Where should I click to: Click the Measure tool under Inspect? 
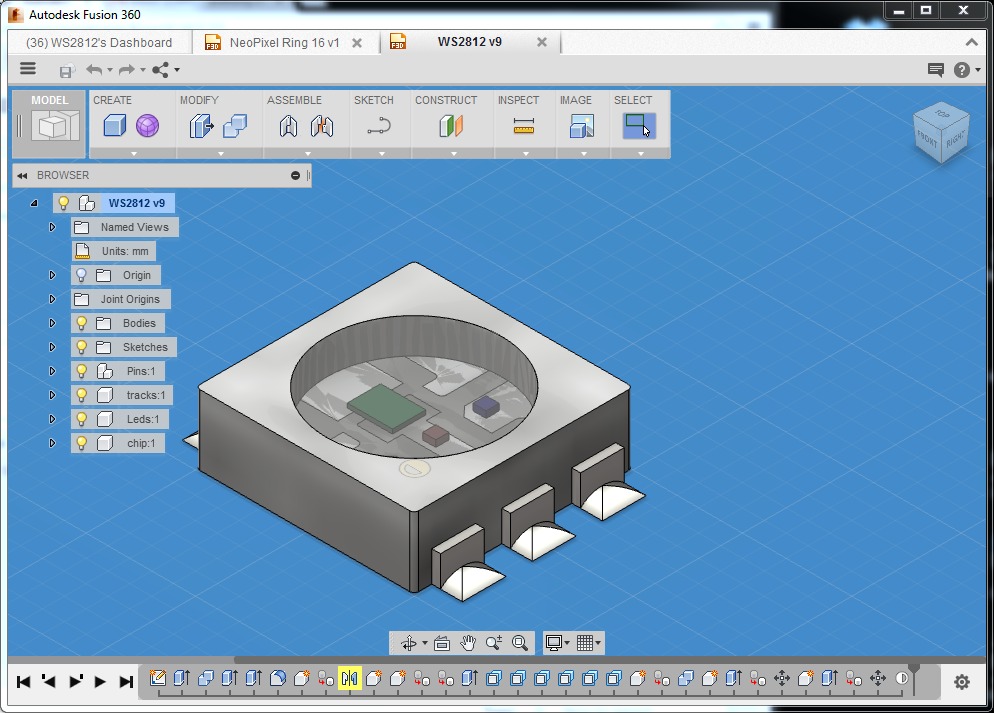pyautogui.click(x=524, y=126)
